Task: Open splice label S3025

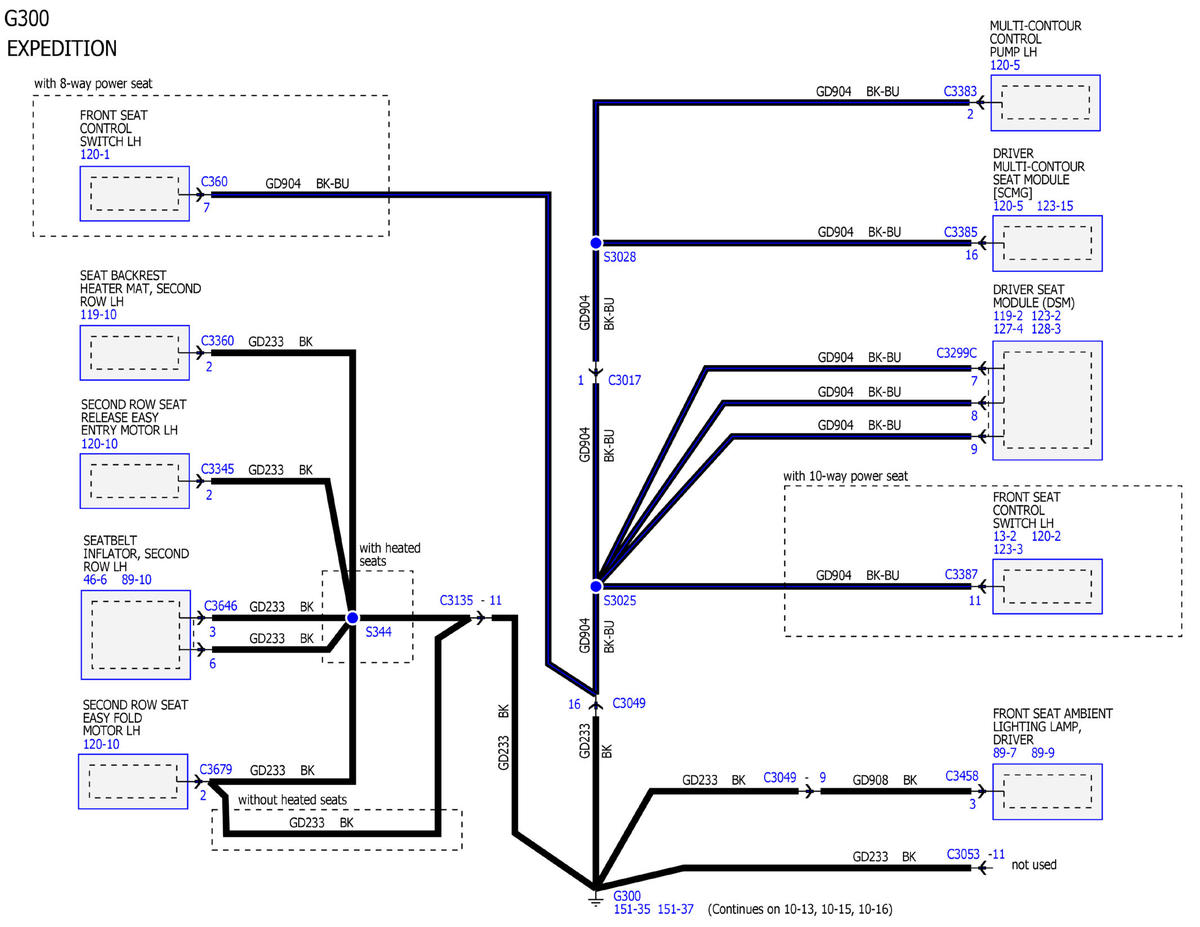Action: coord(619,600)
